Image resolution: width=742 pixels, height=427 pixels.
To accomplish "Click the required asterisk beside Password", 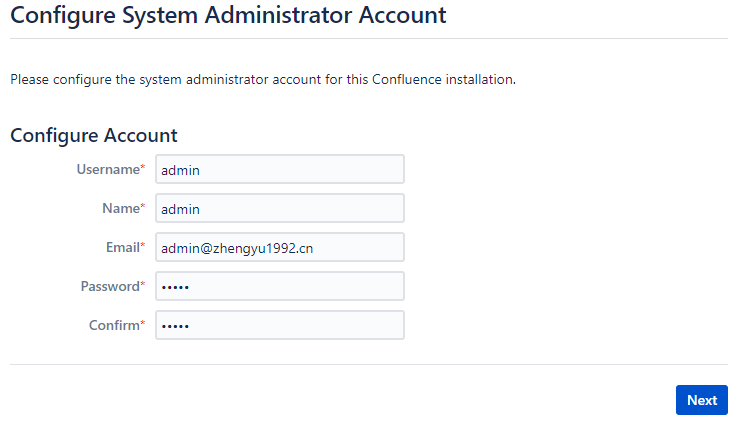I will 142,284.
